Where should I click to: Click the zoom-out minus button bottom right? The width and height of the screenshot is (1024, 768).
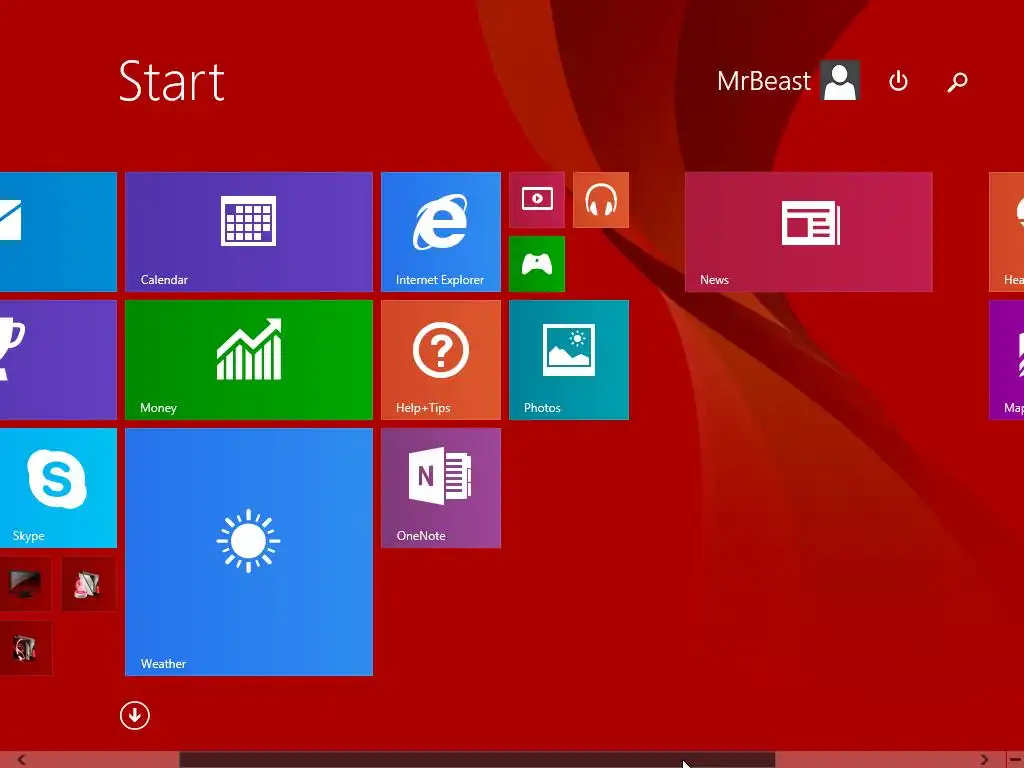tap(1015, 760)
